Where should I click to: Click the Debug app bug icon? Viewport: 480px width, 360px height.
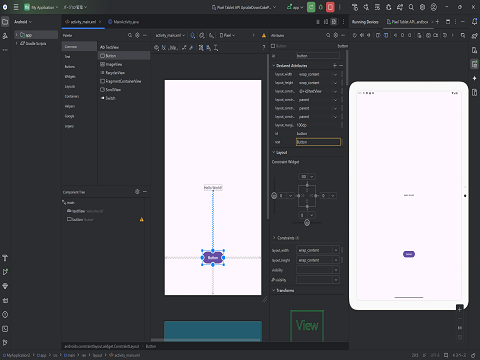point(321,7)
